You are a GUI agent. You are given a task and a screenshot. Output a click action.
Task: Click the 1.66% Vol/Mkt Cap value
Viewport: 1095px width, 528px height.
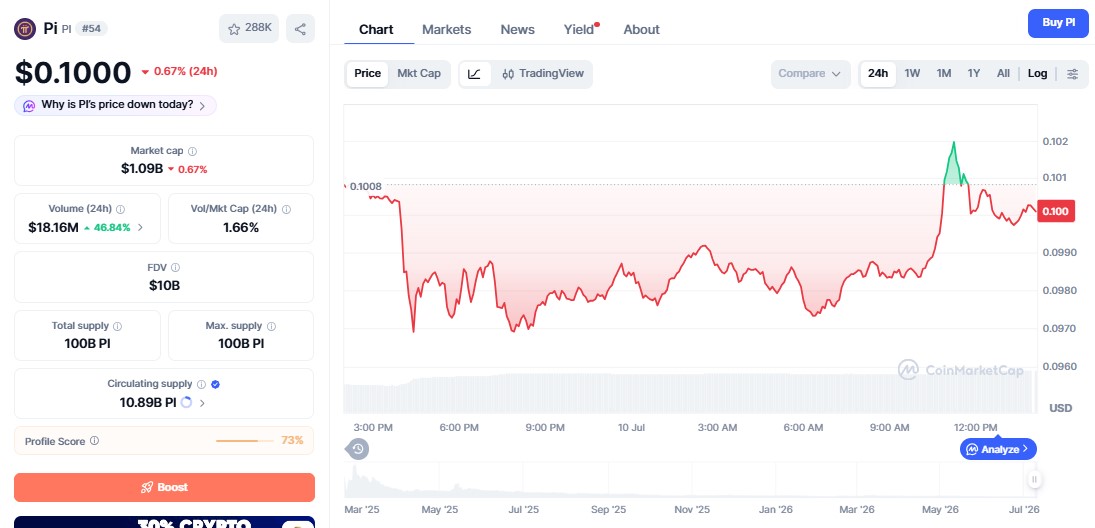point(241,227)
